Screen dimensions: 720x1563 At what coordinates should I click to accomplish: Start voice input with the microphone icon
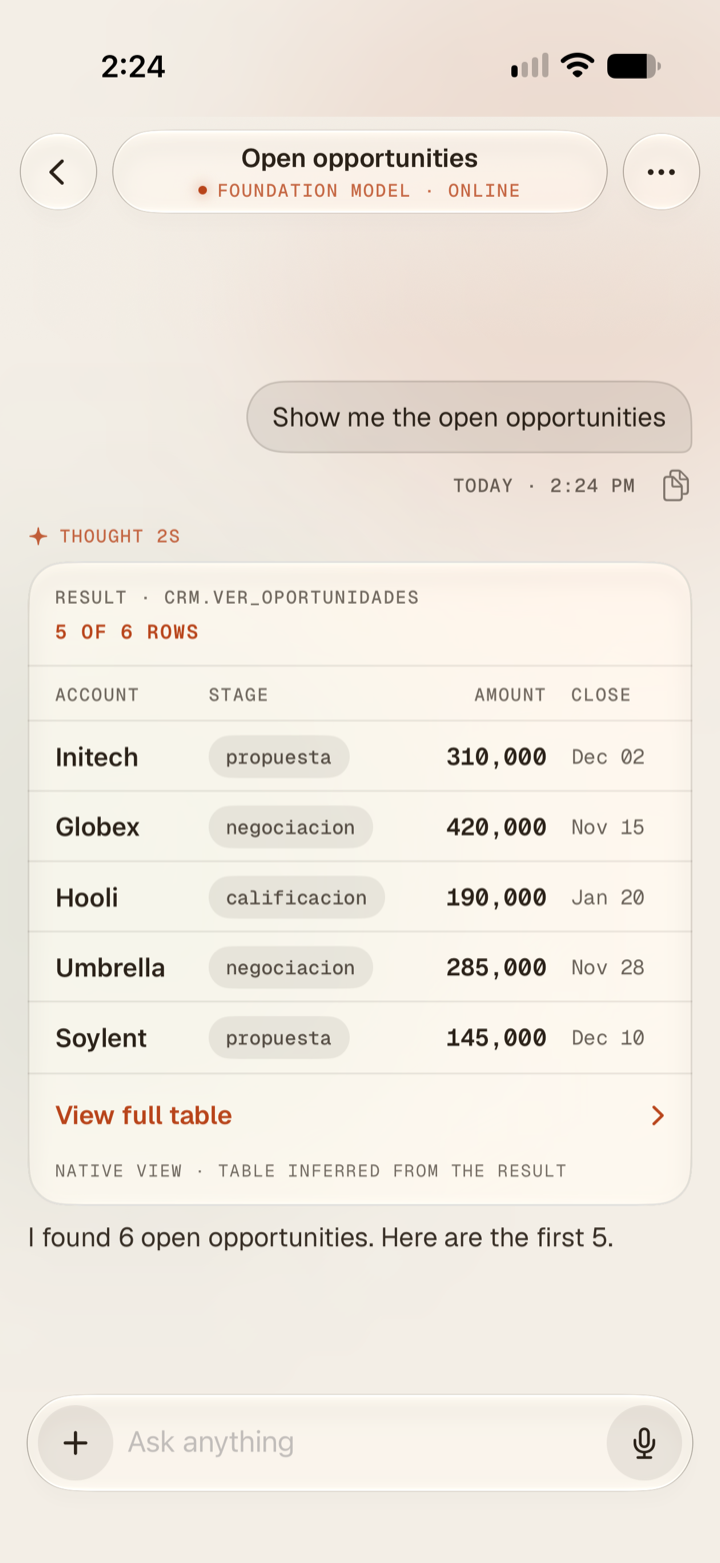tap(644, 1442)
